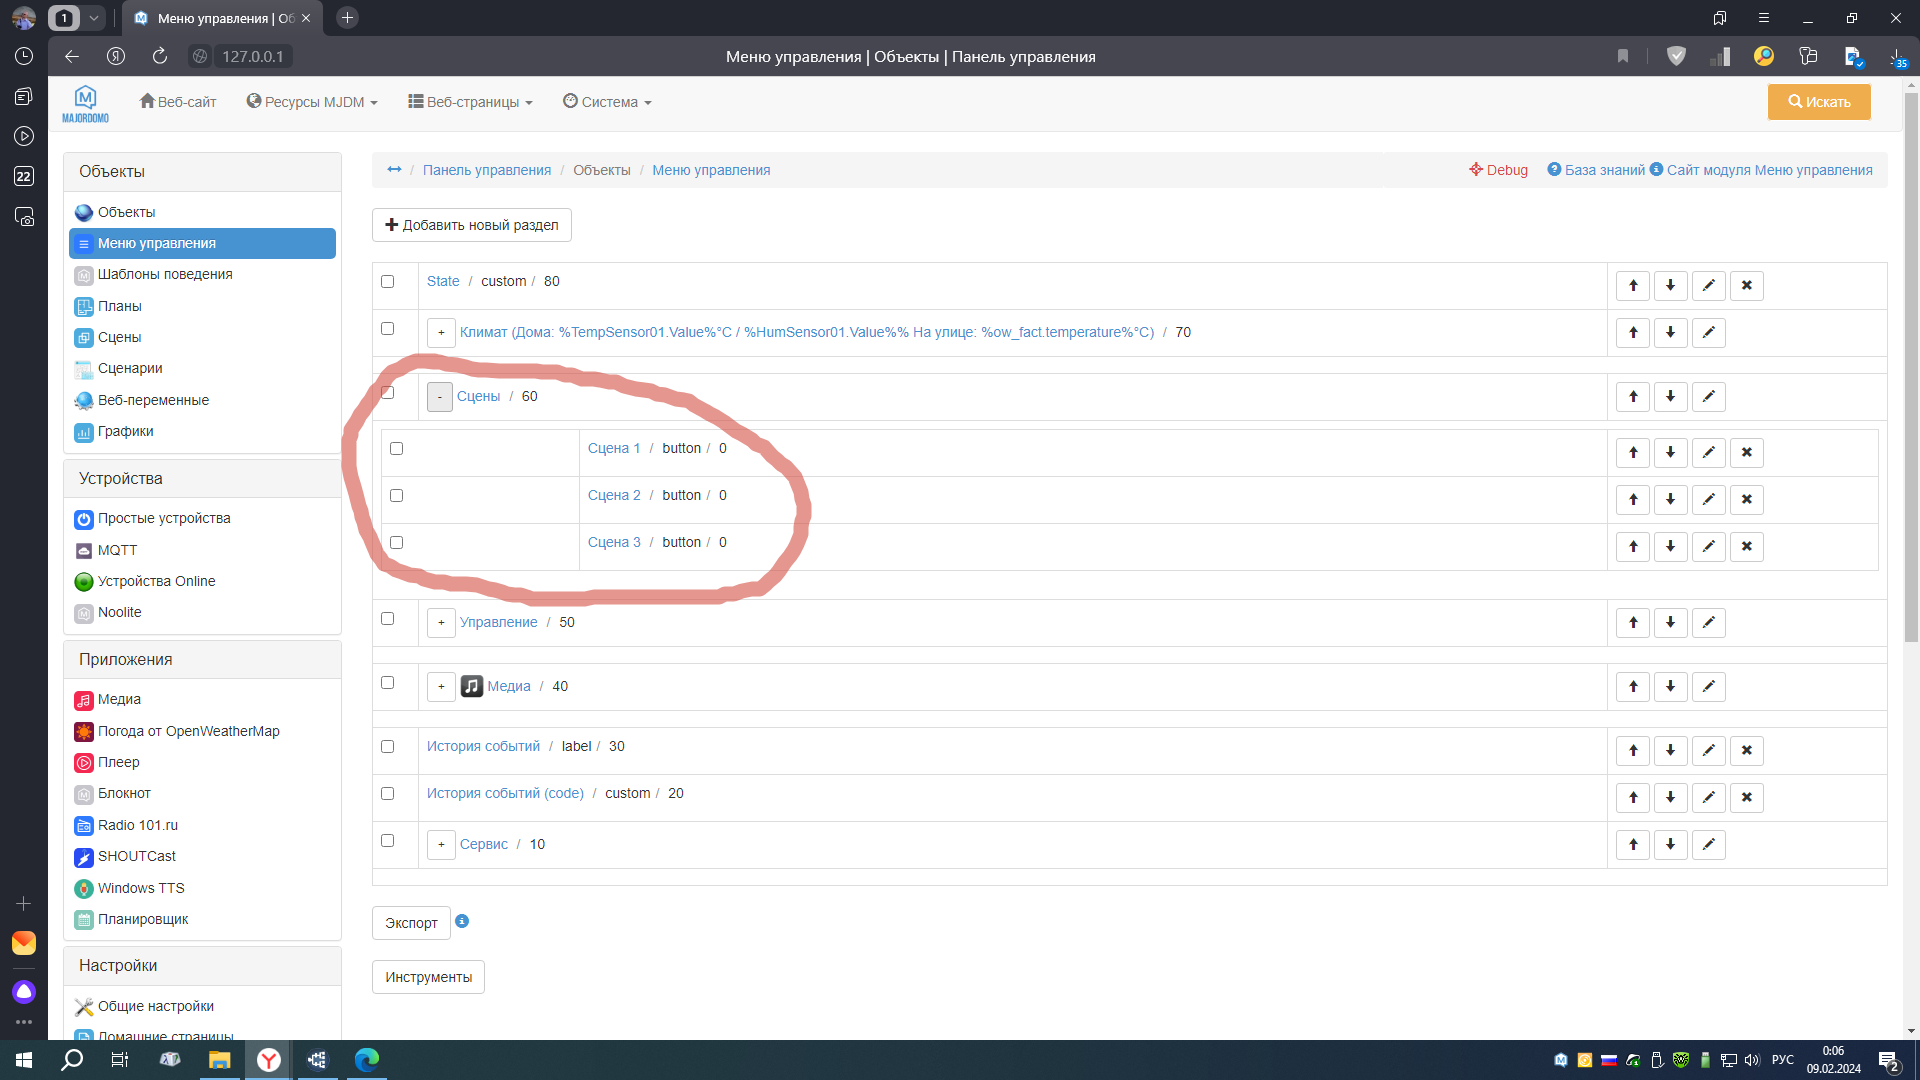1920x1080 pixels.
Task: Open Шаблоны поведения in sidebar
Action: pos(165,274)
